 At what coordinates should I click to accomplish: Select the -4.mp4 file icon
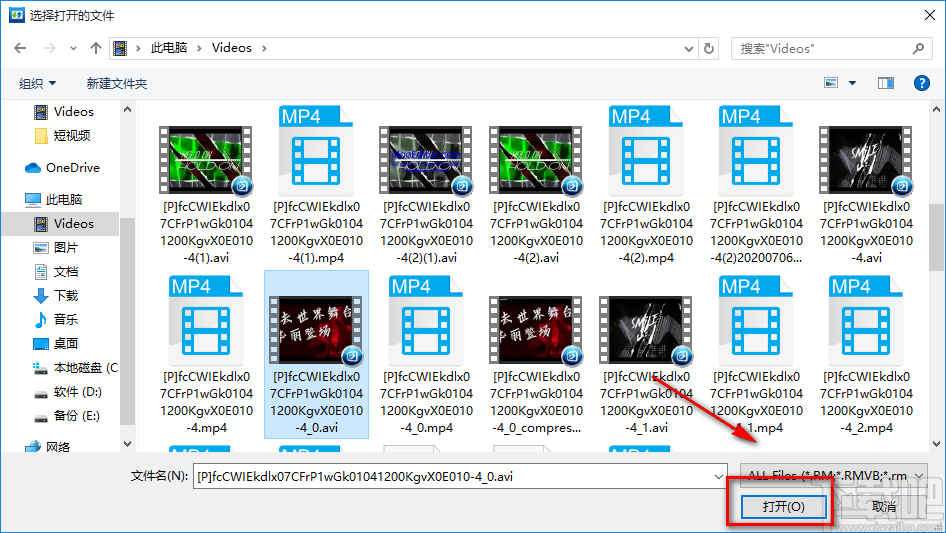(206, 320)
